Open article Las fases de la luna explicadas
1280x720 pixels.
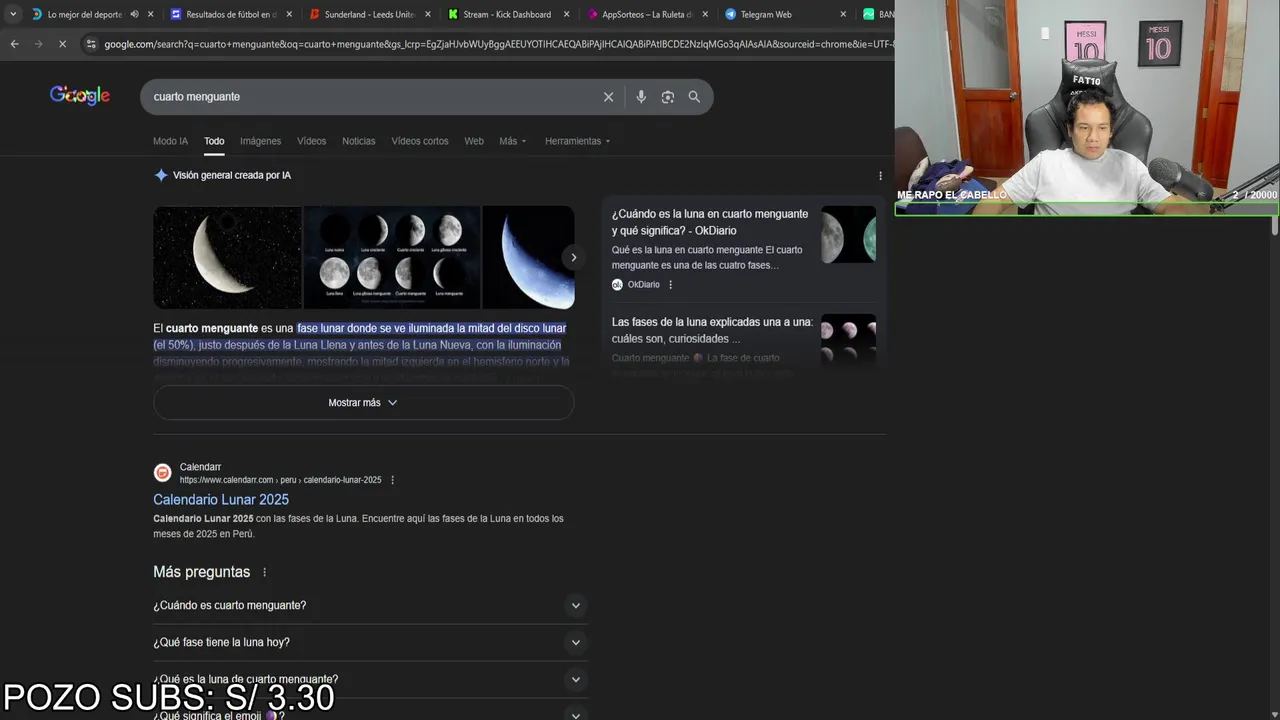pos(712,330)
